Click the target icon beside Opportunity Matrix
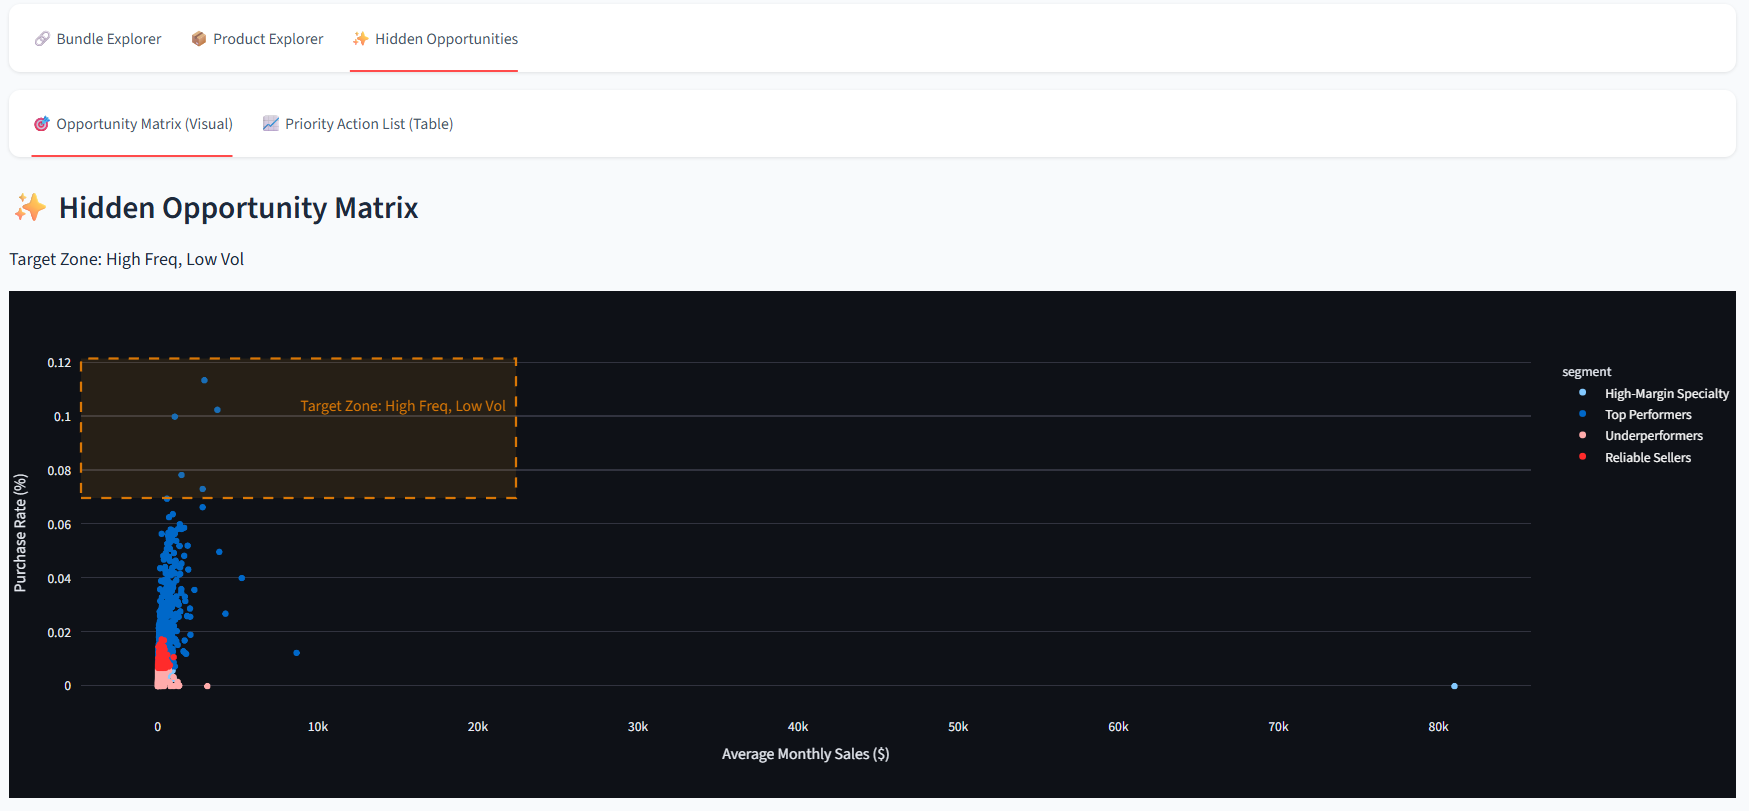The height and width of the screenshot is (811, 1749). pos(42,124)
